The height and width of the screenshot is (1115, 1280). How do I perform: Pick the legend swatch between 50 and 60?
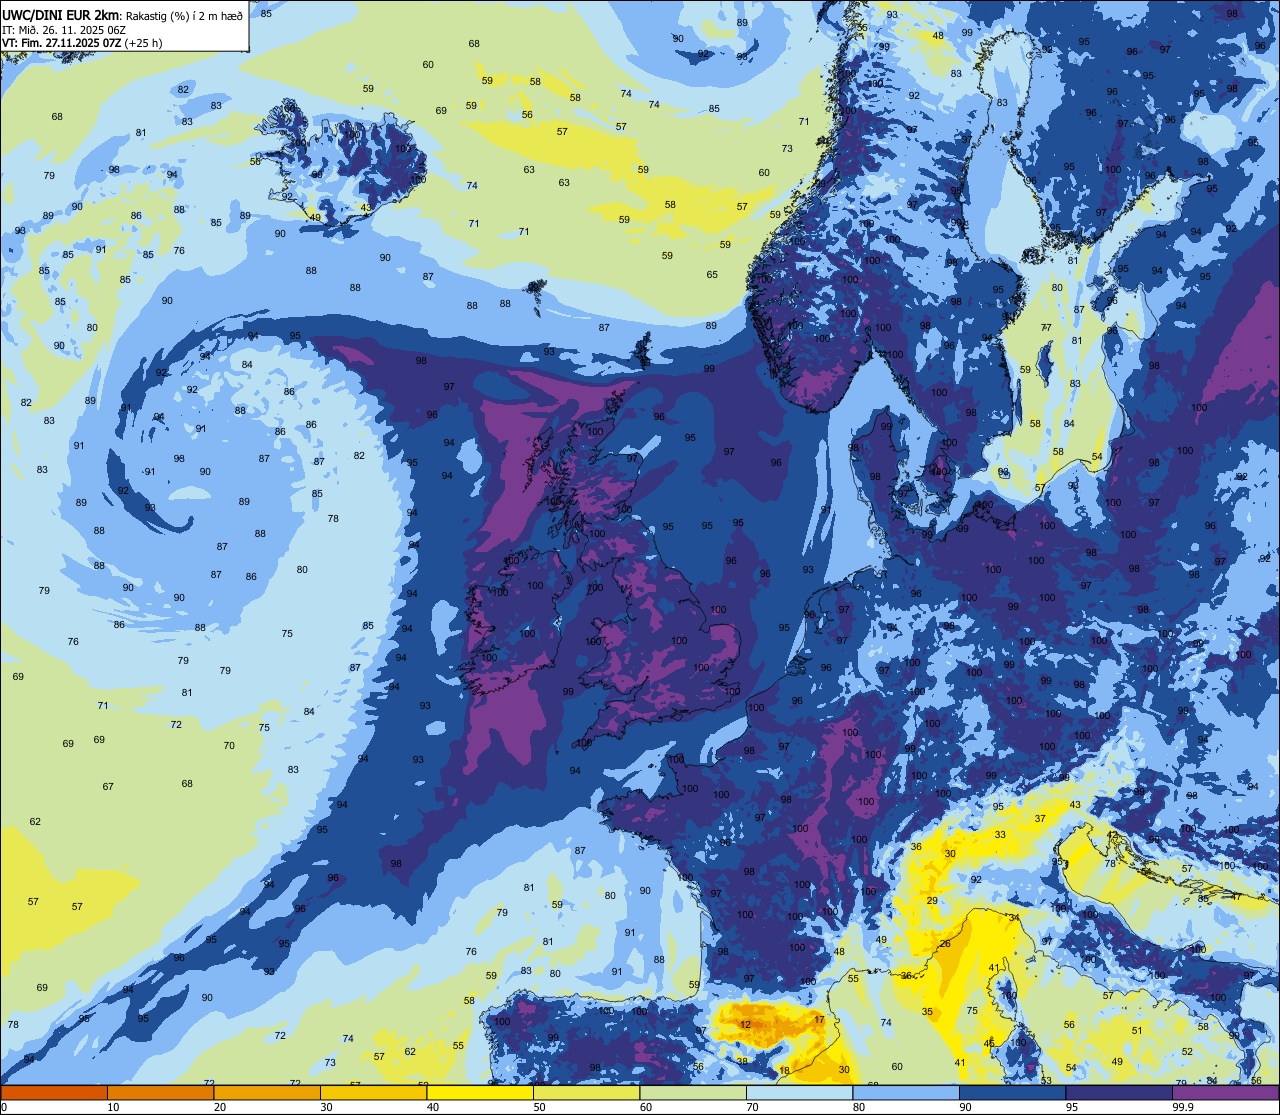586,1092
